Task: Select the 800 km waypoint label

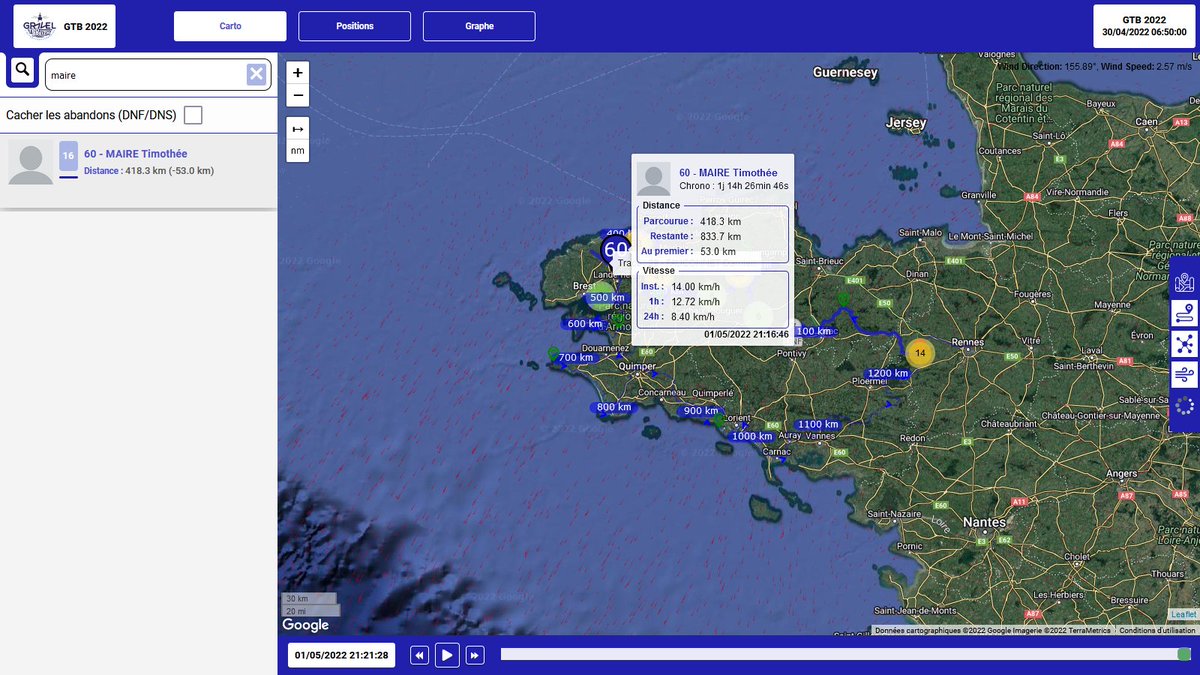Action: pyautogui.click(x=613, y=407)
